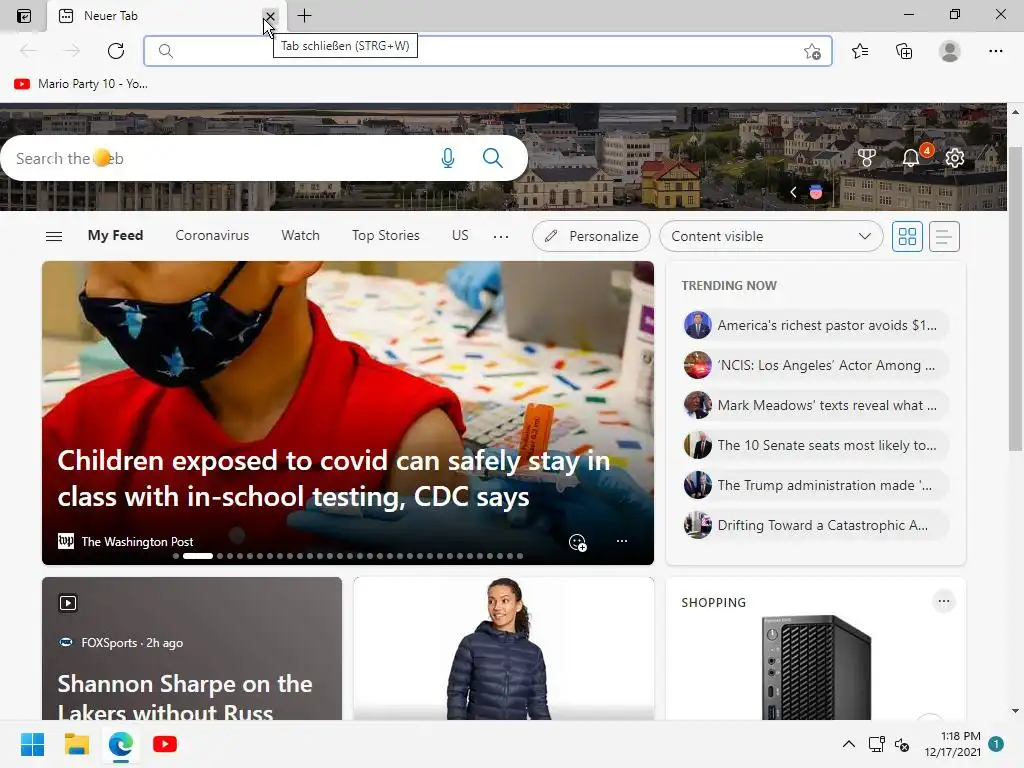Open the browser profile avatar
1024x768 pixels.
[950, 51]
